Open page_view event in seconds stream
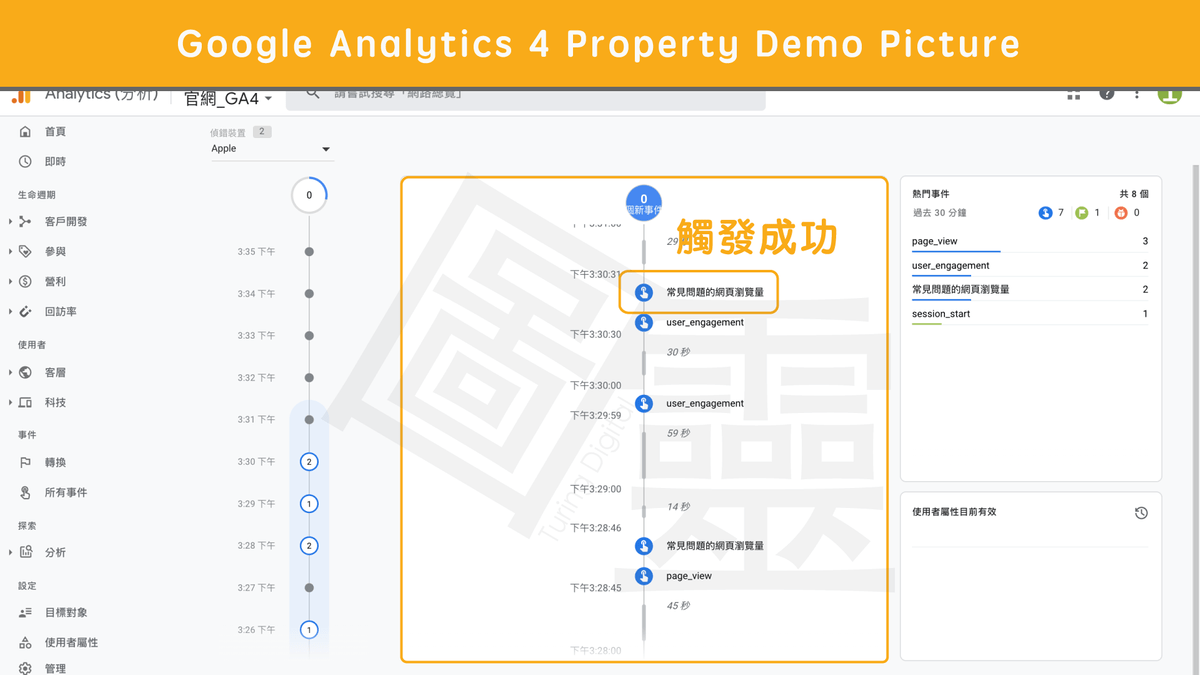 [689, 576]
